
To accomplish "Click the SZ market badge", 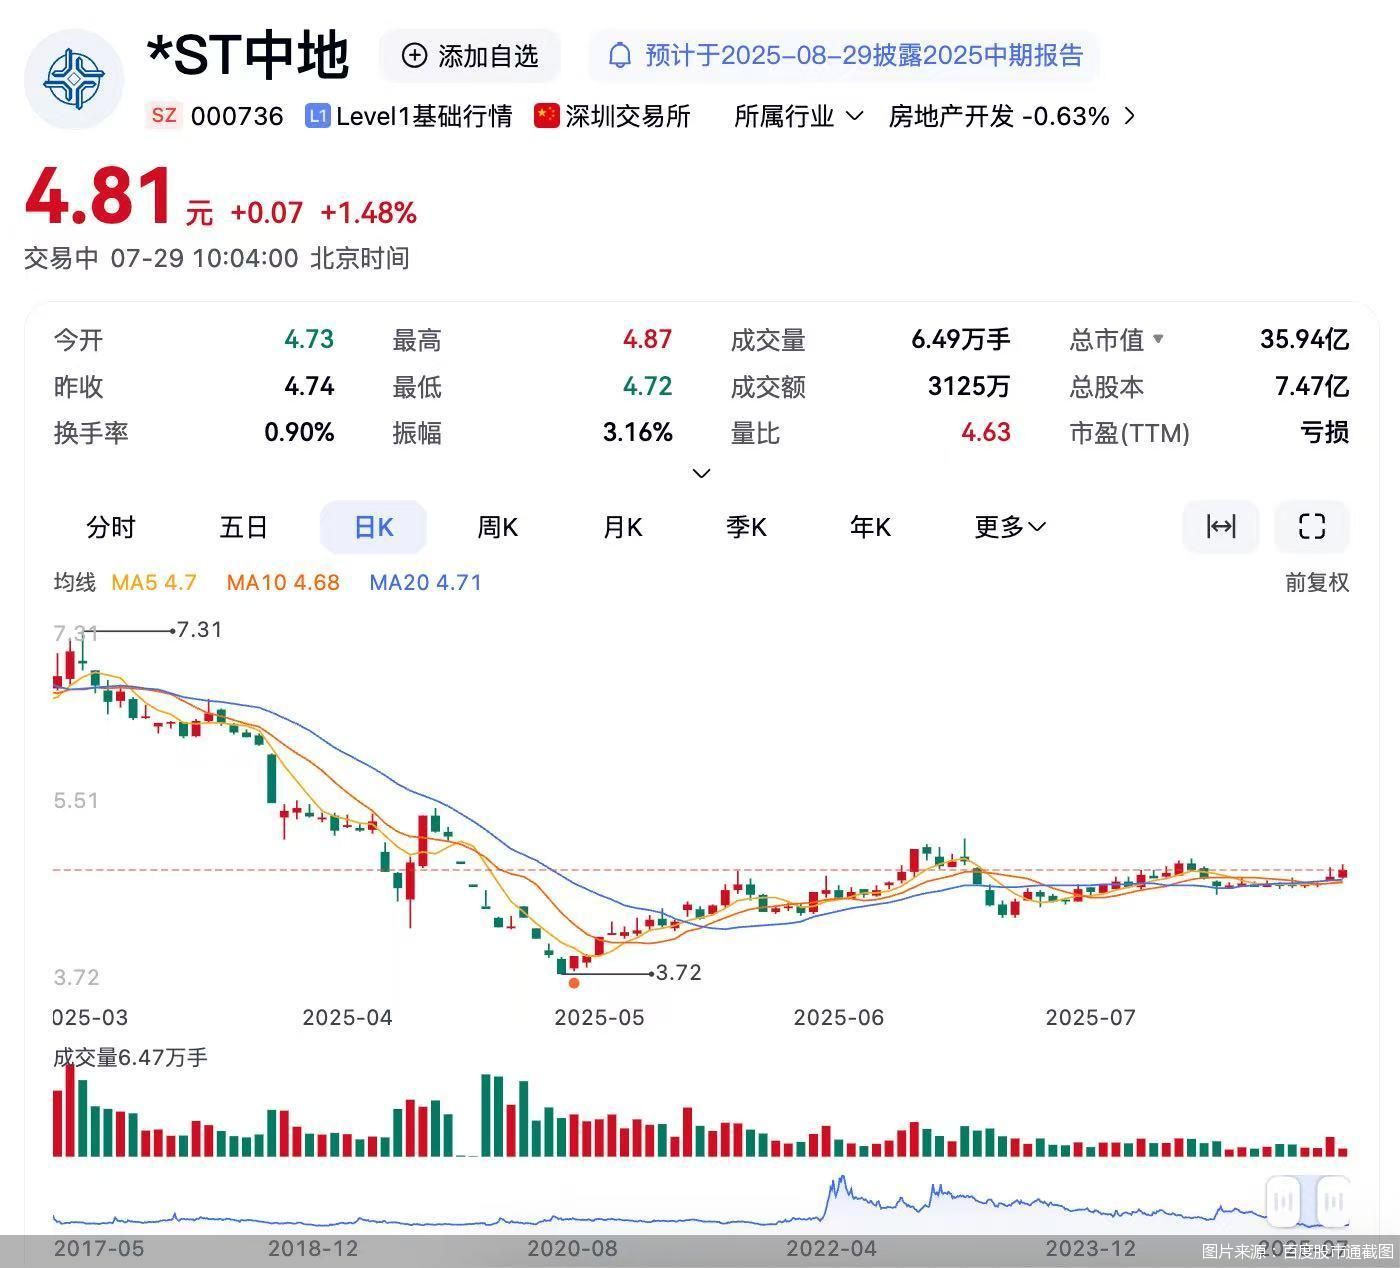I will 164,115.
